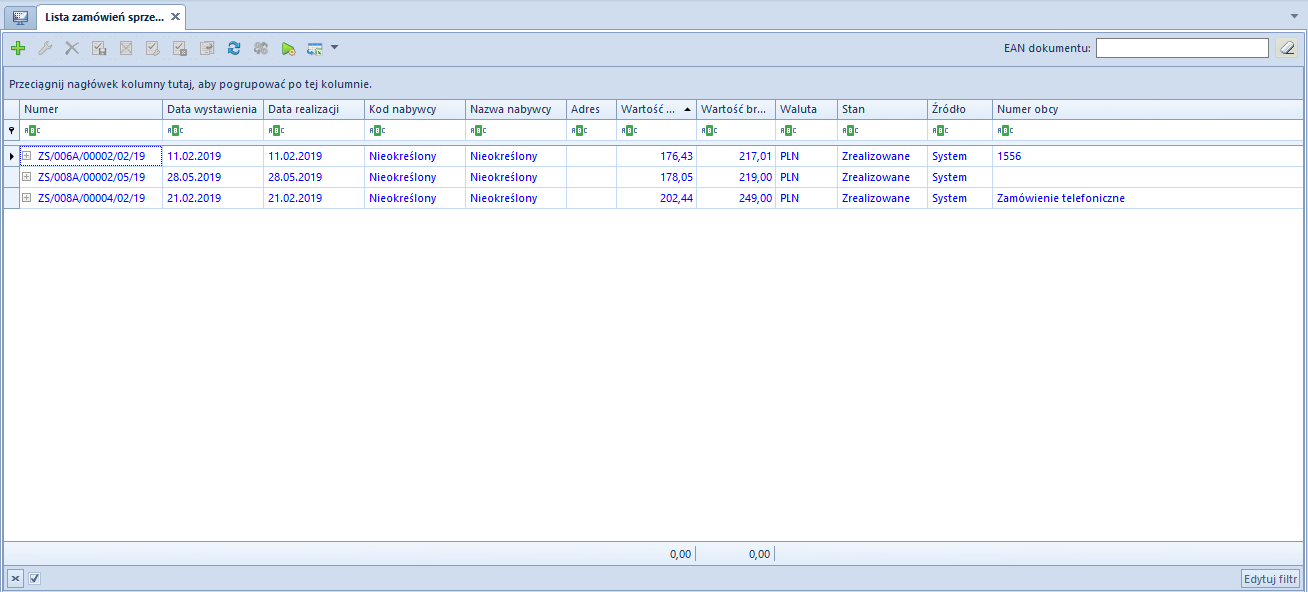Screen dimensions: 1308x592
Task: Click row indicator arrow of first row
Action: tap(11, 156)
